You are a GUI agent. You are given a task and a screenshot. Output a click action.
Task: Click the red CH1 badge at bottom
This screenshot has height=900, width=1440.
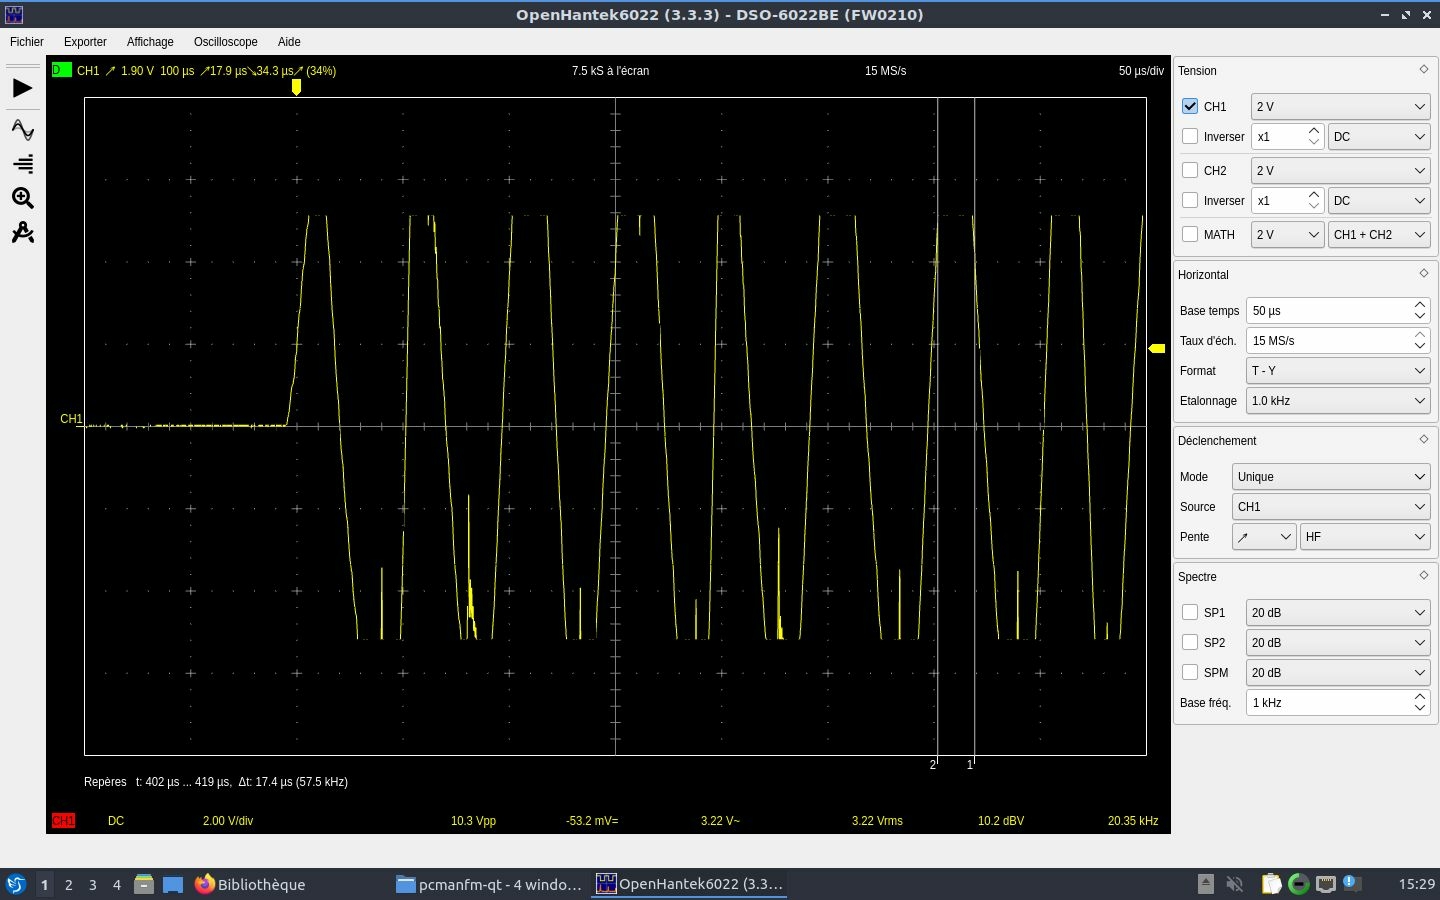pos(63,821)
